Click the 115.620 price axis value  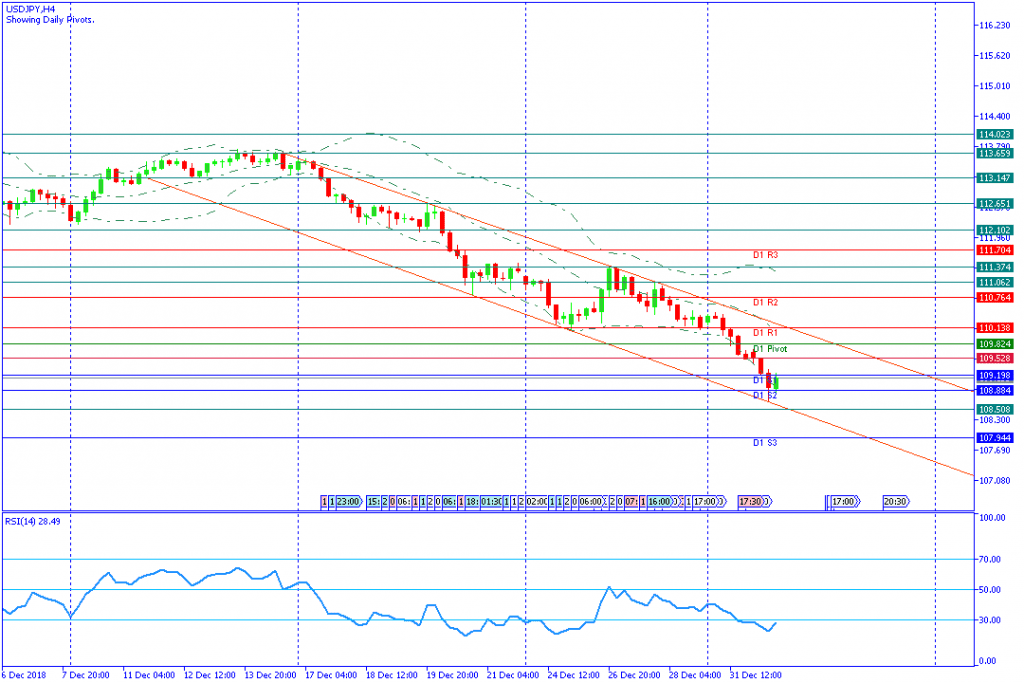(x=995, y=56)
